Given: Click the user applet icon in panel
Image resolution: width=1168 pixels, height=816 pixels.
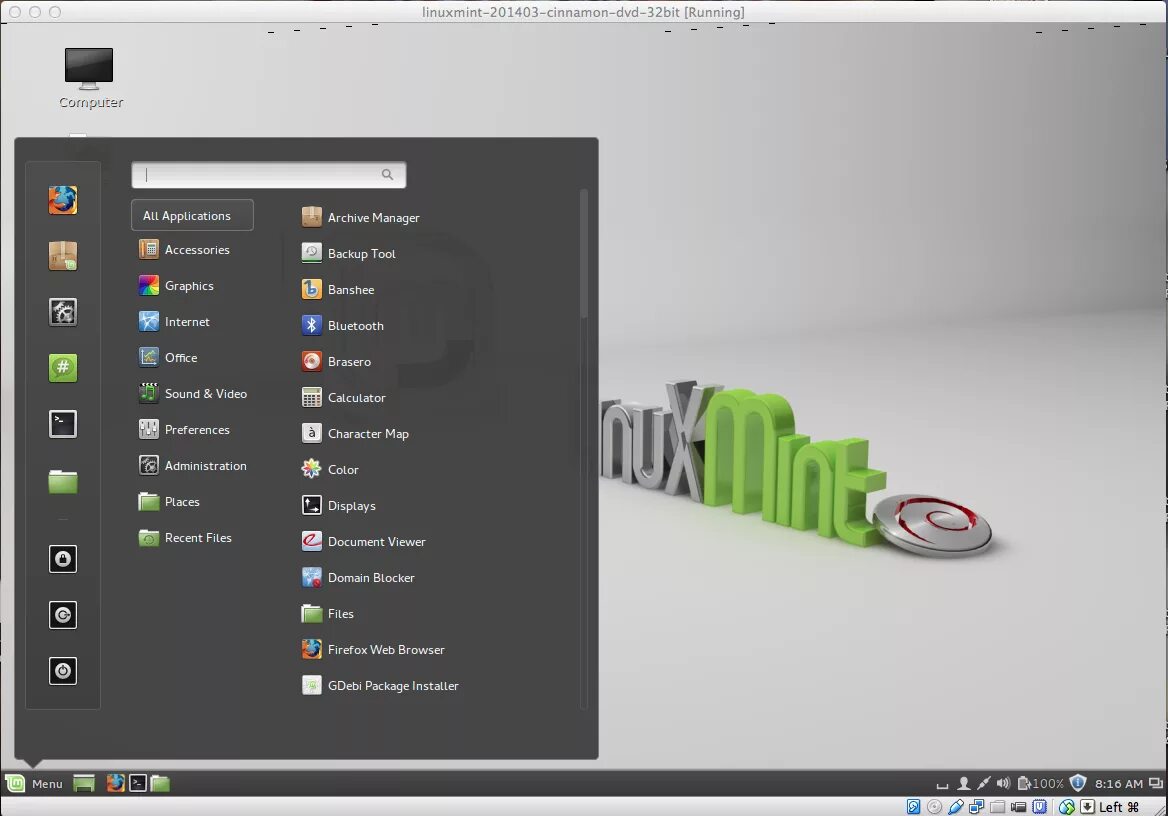Looking at the screenshot, I should (963, 783).
